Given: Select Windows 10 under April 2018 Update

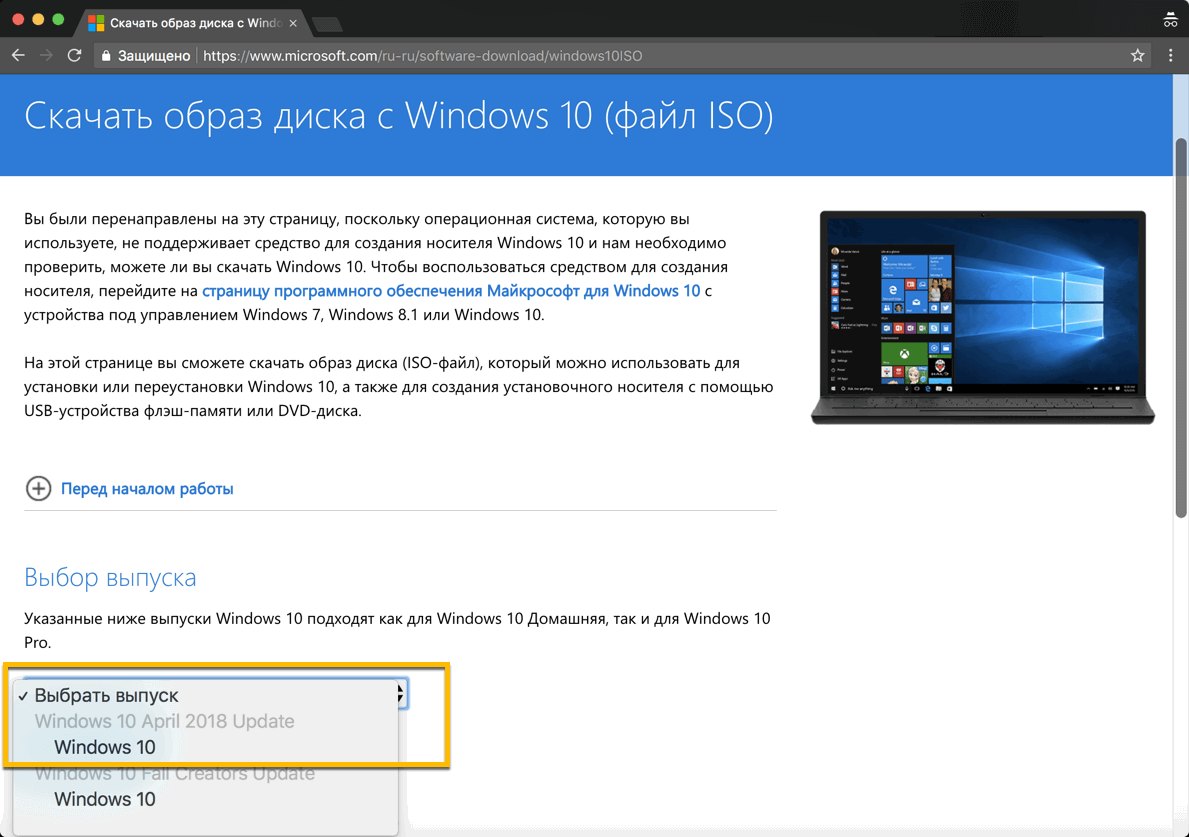Looking at the screenshot, I should tap(104, 747).
